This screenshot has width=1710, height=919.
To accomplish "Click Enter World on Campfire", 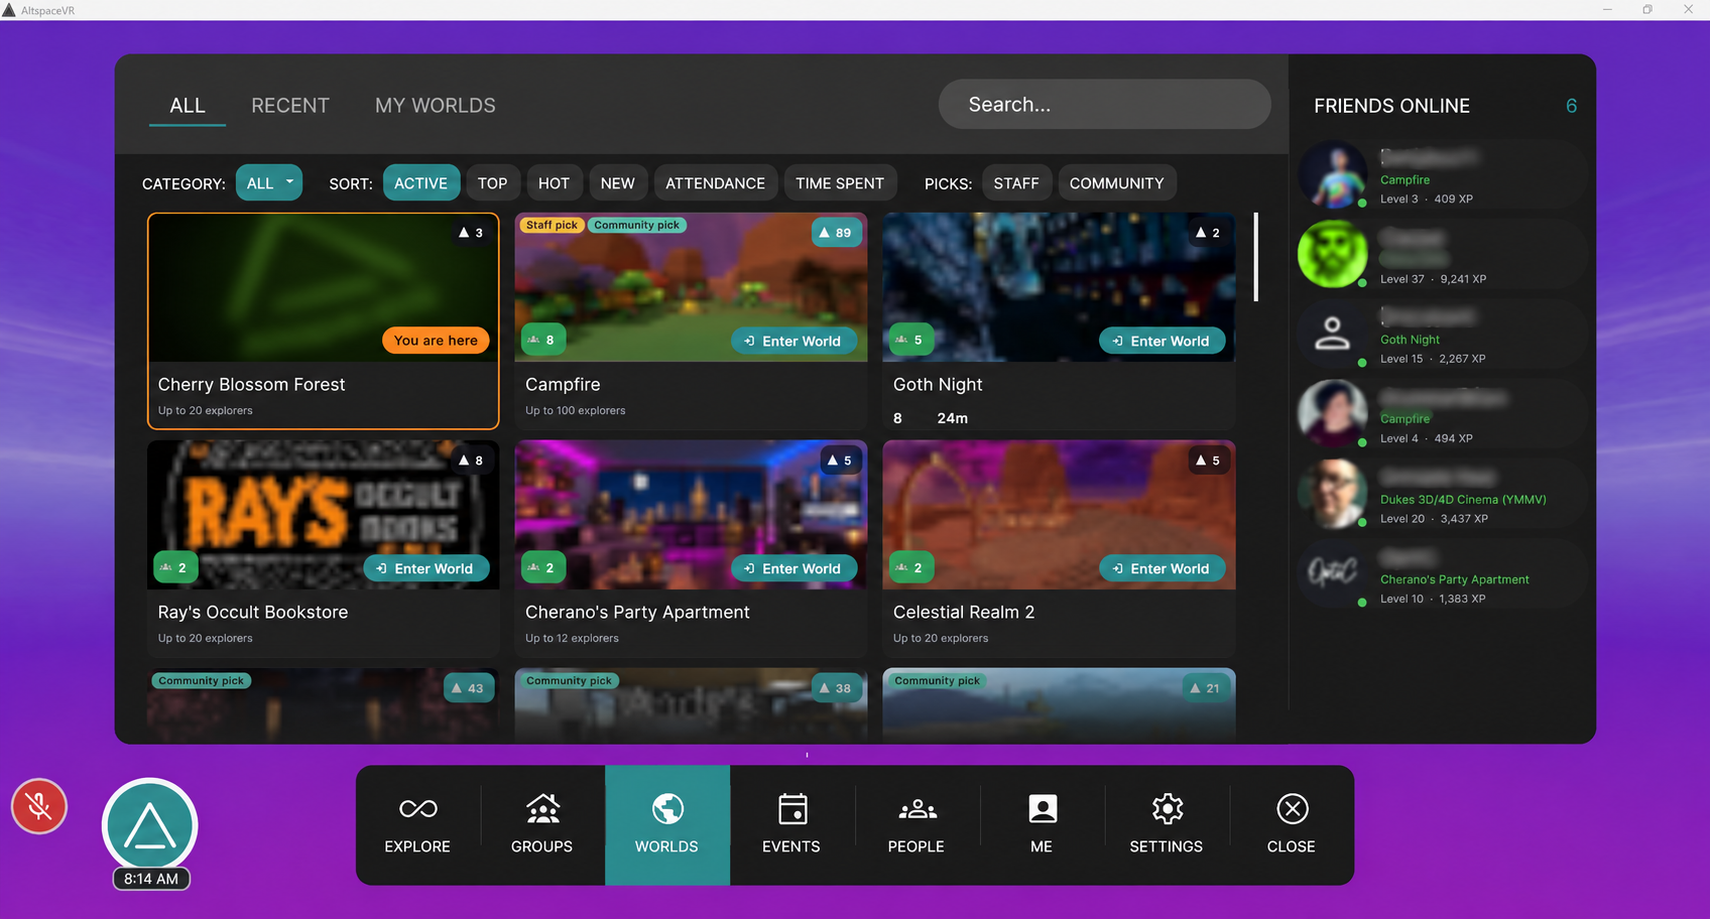I will point(794,341).
